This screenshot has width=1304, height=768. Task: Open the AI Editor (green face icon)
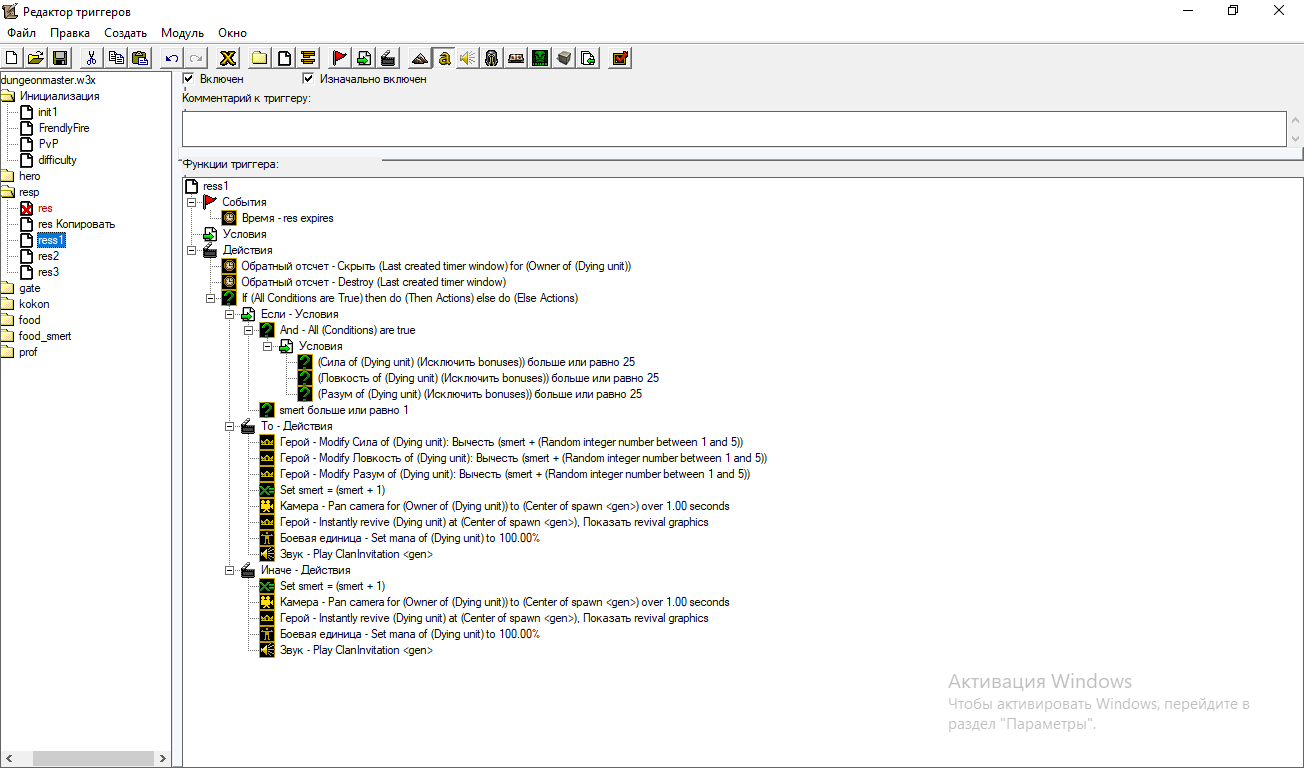coord(540,58)
